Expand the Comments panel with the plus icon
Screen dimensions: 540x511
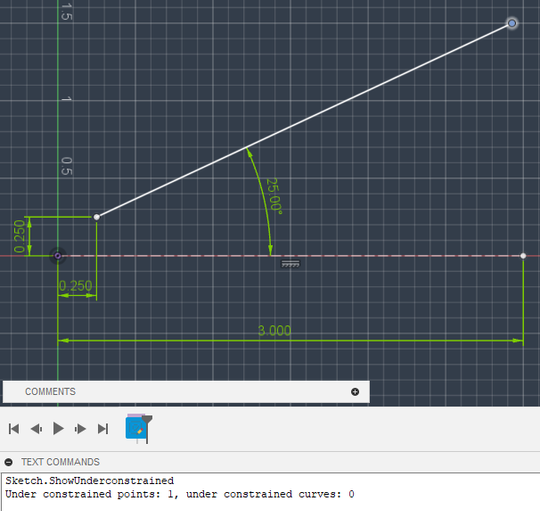coord(355,392)
